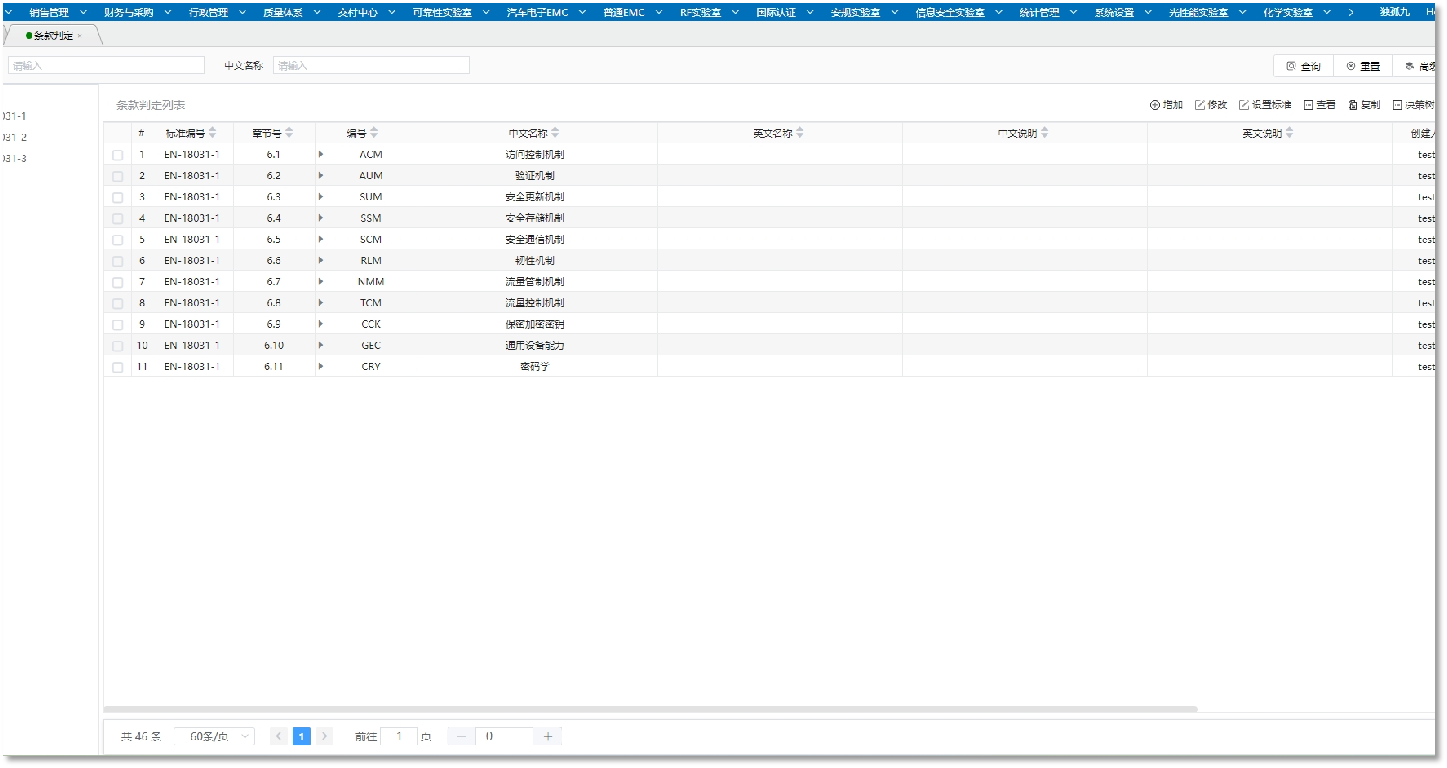
Task: Click the 复制 (copy) toolbar icon
Action: 1354,105
